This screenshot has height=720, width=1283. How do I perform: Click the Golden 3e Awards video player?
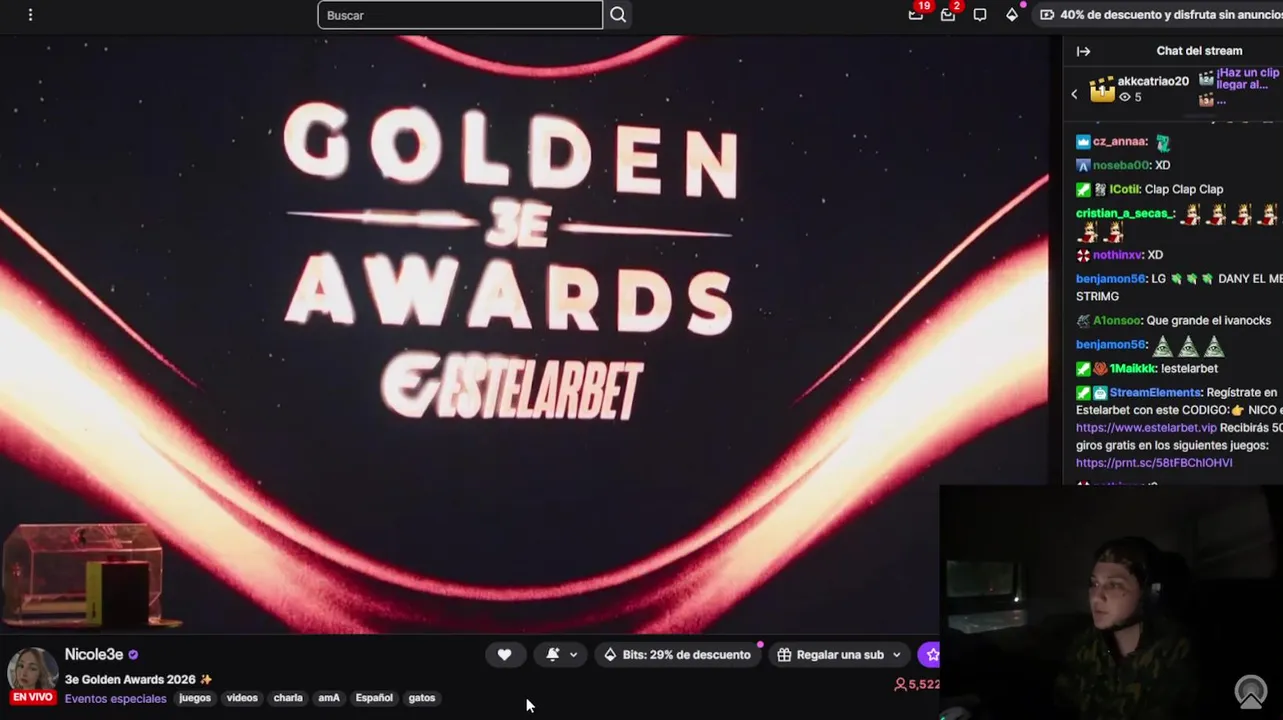[x=524, y=334]
